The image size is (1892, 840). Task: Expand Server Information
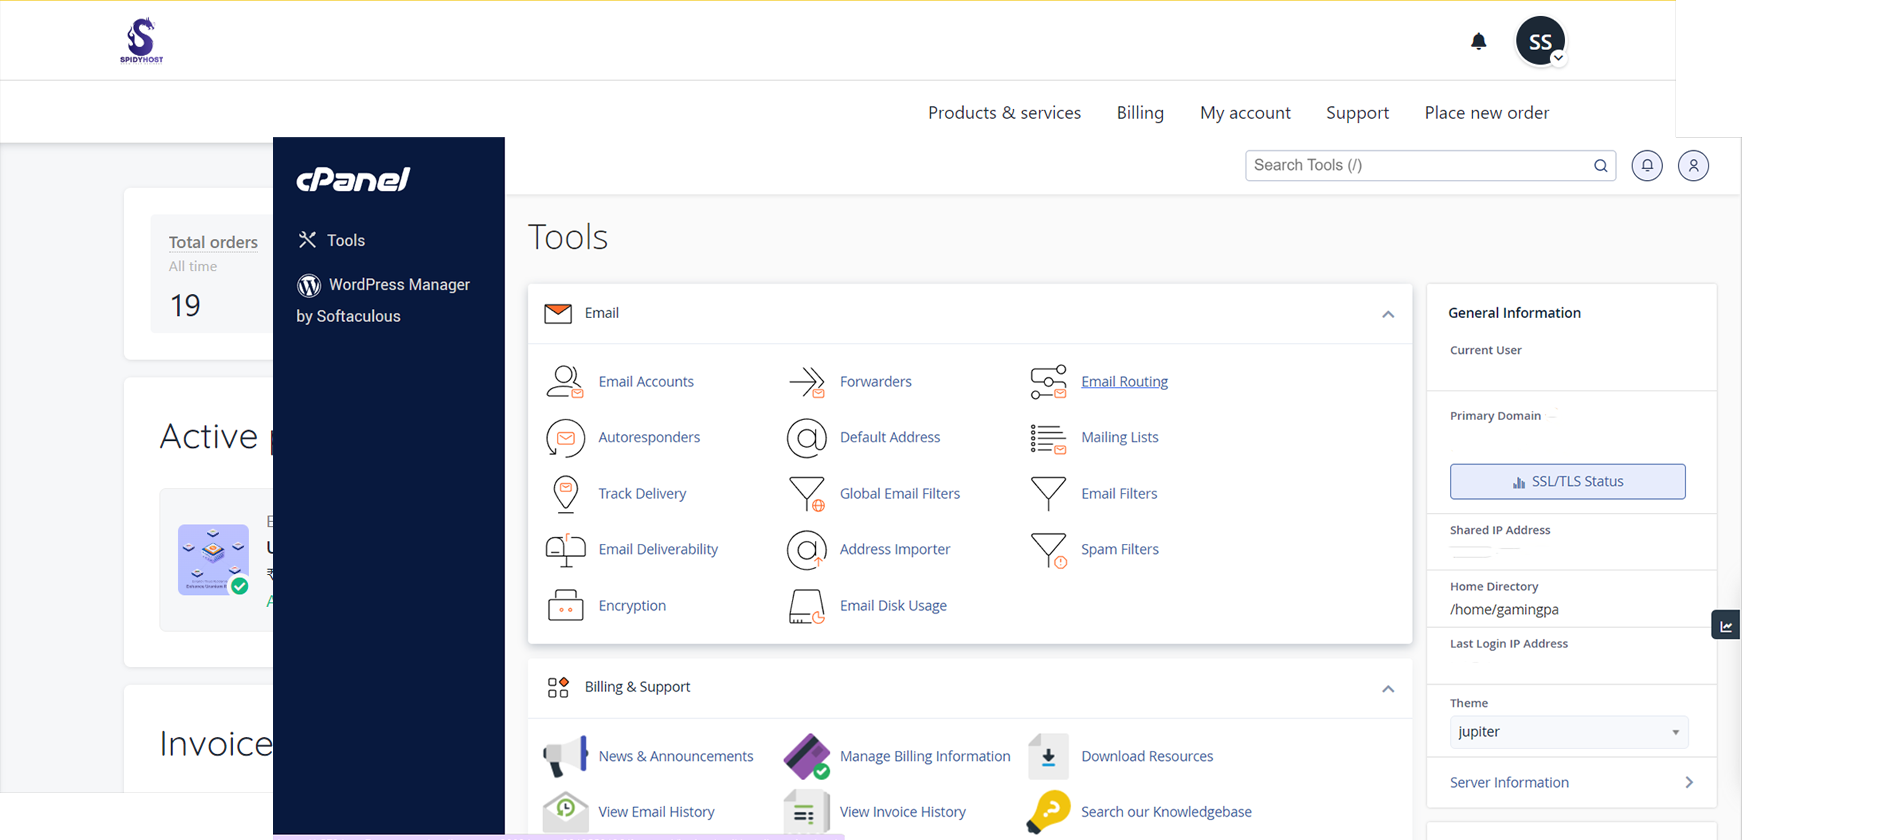1571,783
